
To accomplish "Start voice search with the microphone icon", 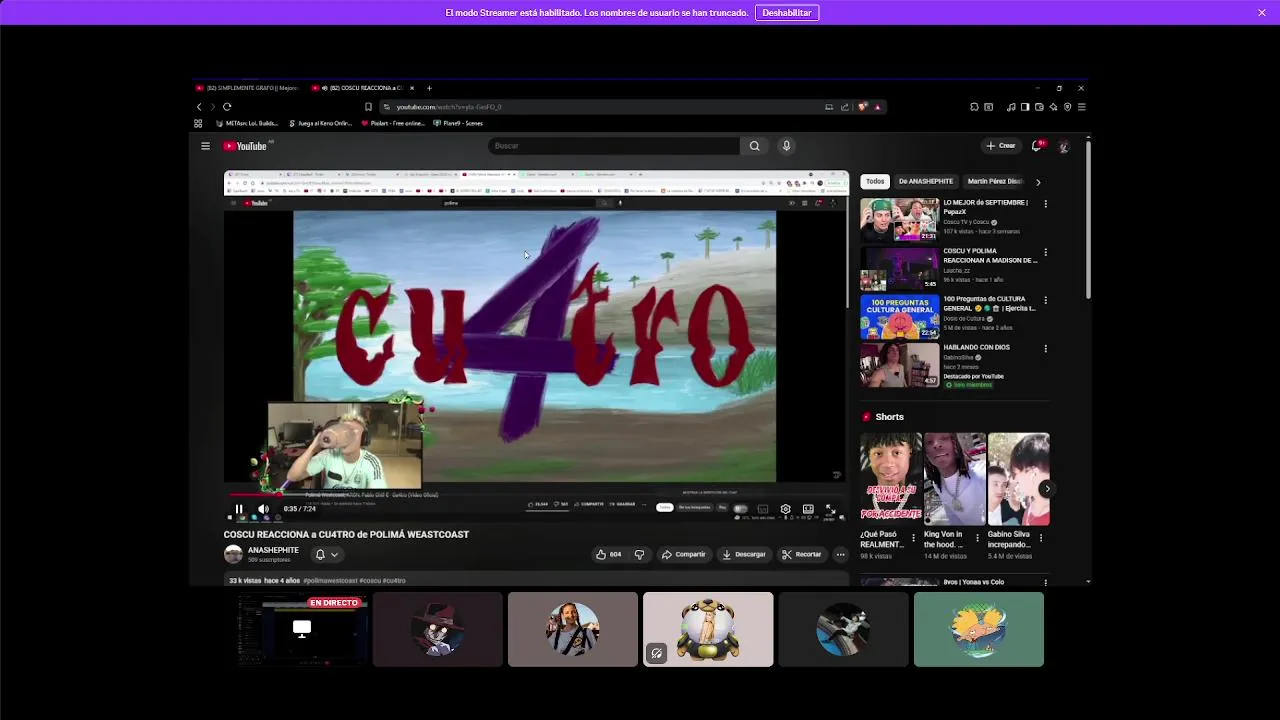I will click(786, 146).
